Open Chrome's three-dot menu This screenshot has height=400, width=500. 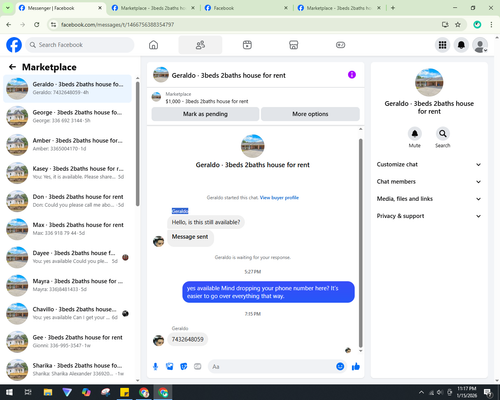(491, 24)
